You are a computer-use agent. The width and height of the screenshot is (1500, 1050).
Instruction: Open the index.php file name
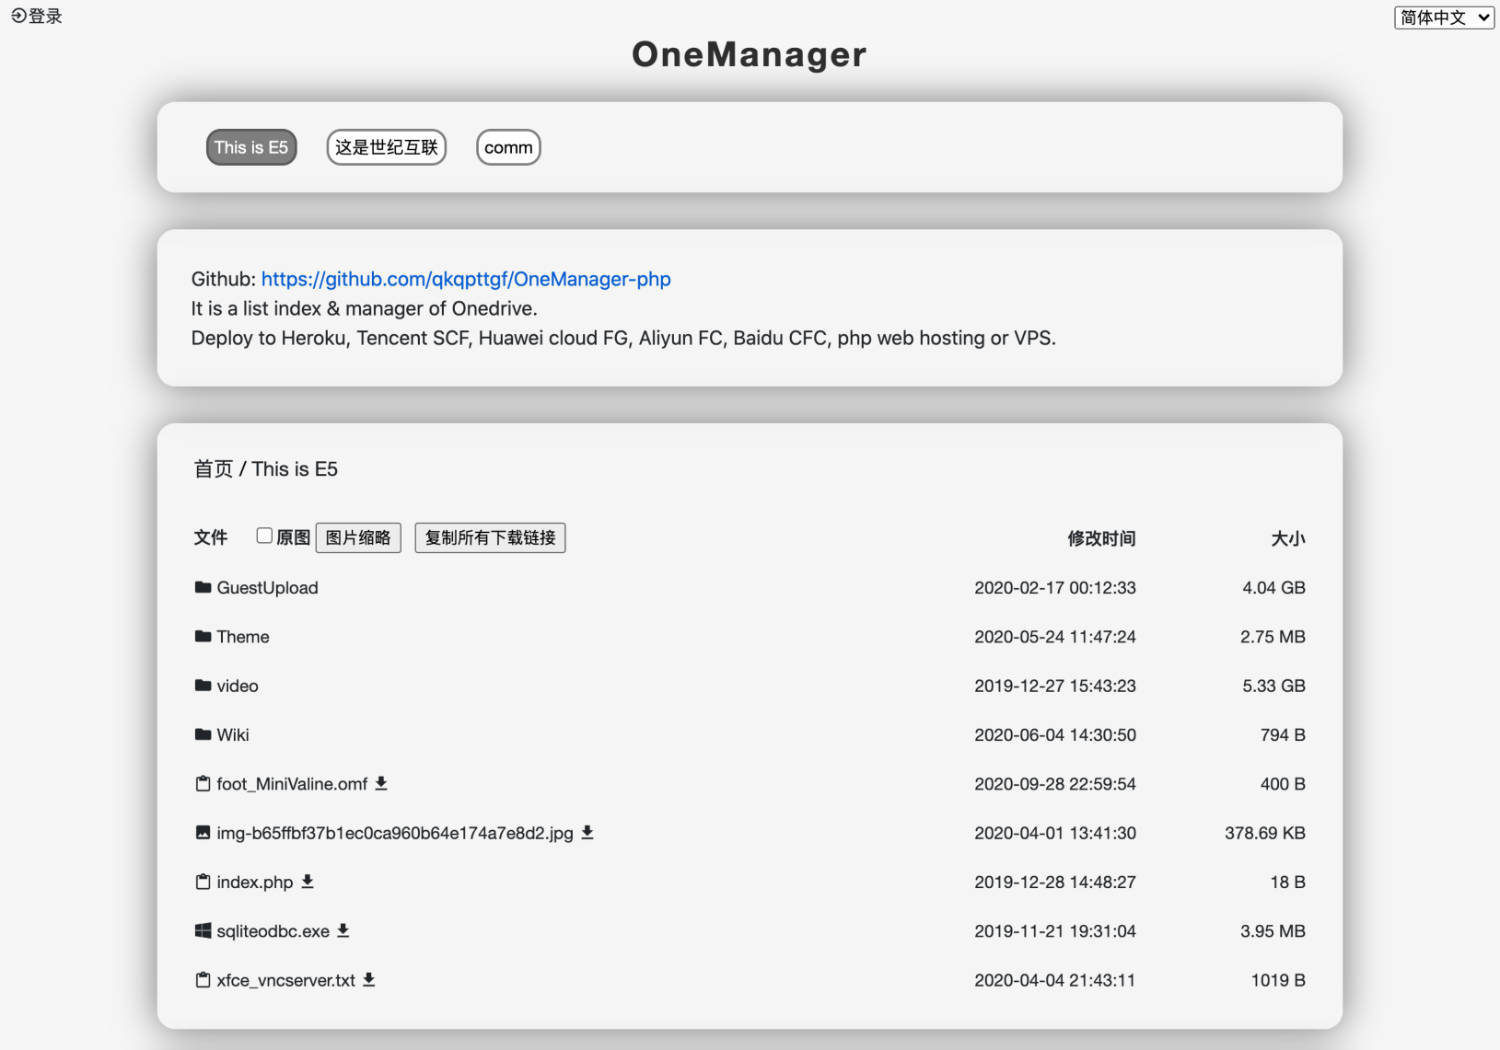[255, 882]
